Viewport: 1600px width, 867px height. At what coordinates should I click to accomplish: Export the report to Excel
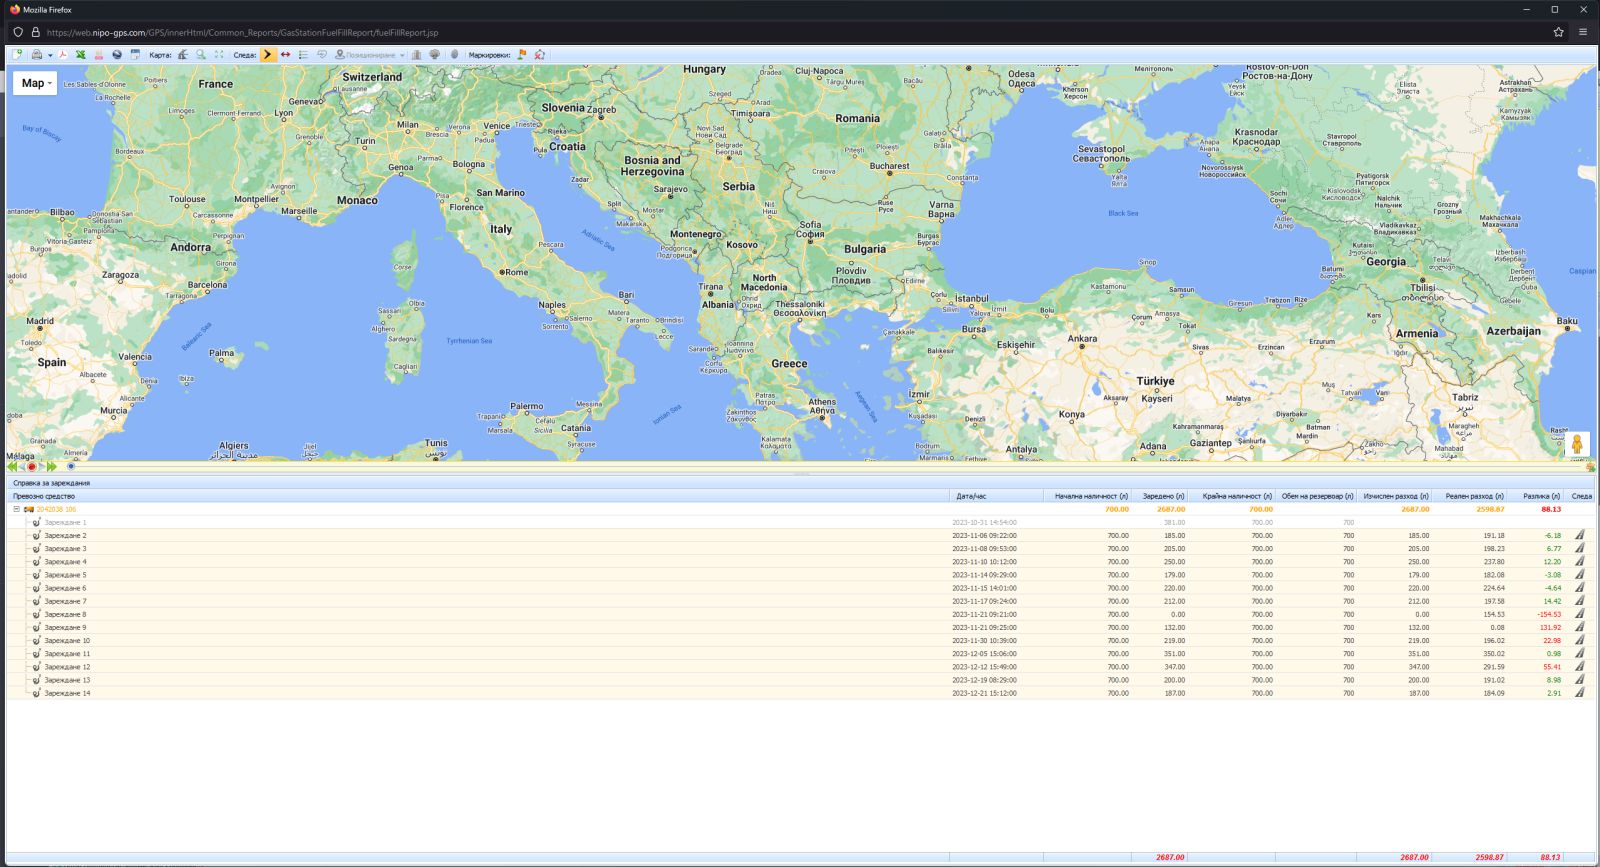click(x=81, y=55)
